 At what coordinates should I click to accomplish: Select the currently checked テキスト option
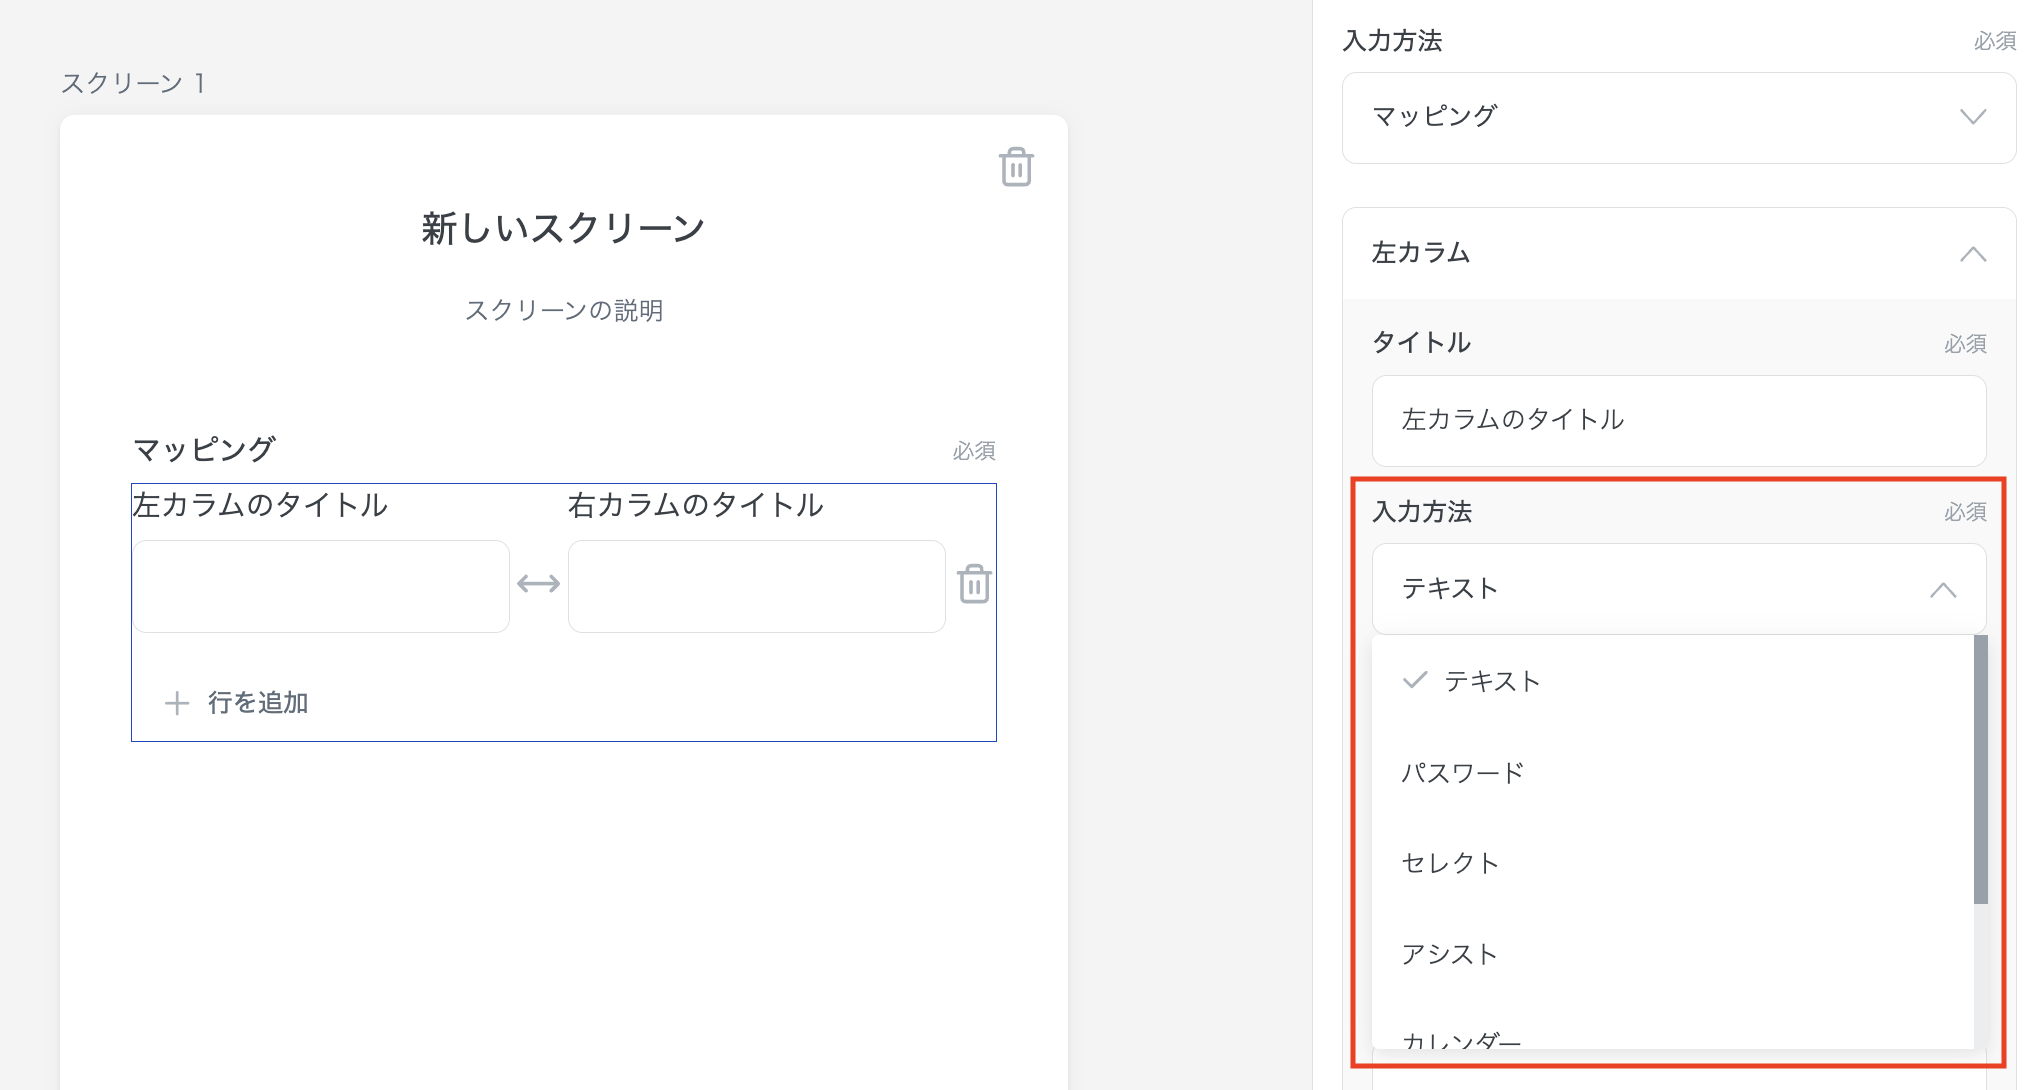1492,681
